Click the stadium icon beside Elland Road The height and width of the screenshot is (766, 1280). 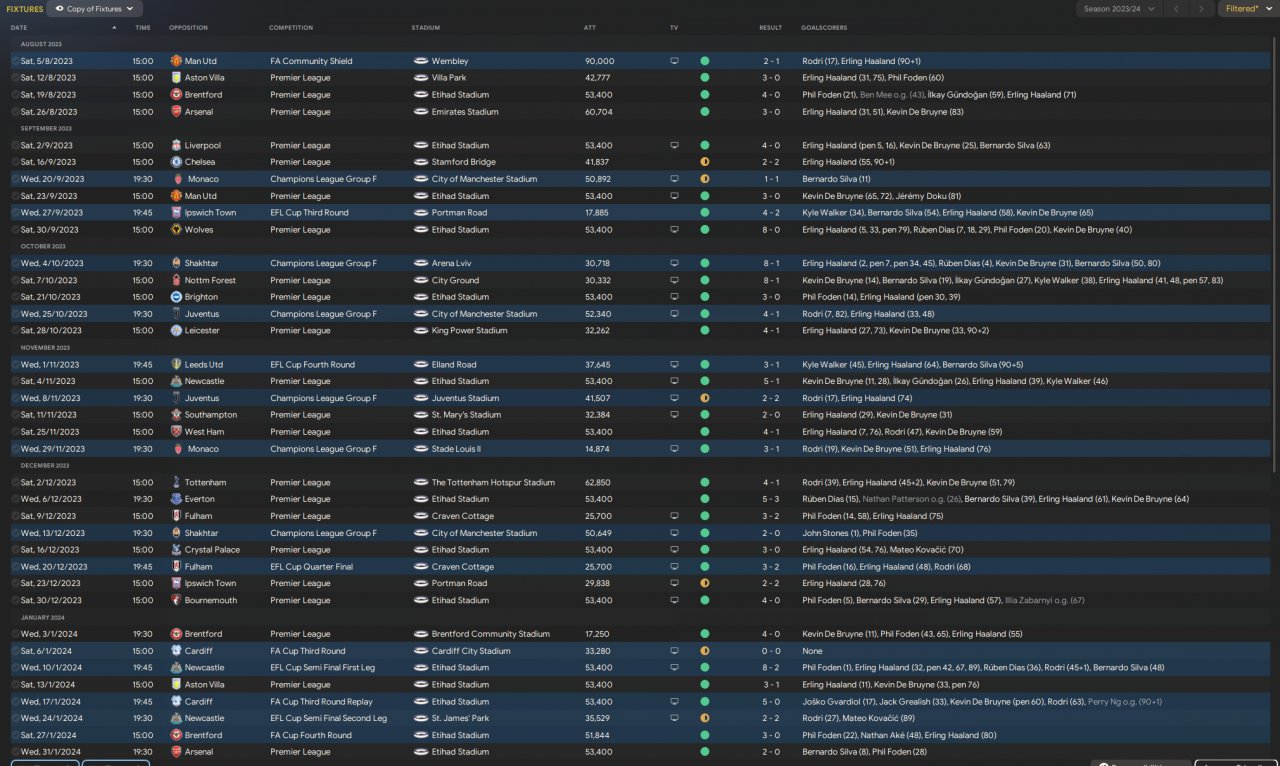[420, 365]
